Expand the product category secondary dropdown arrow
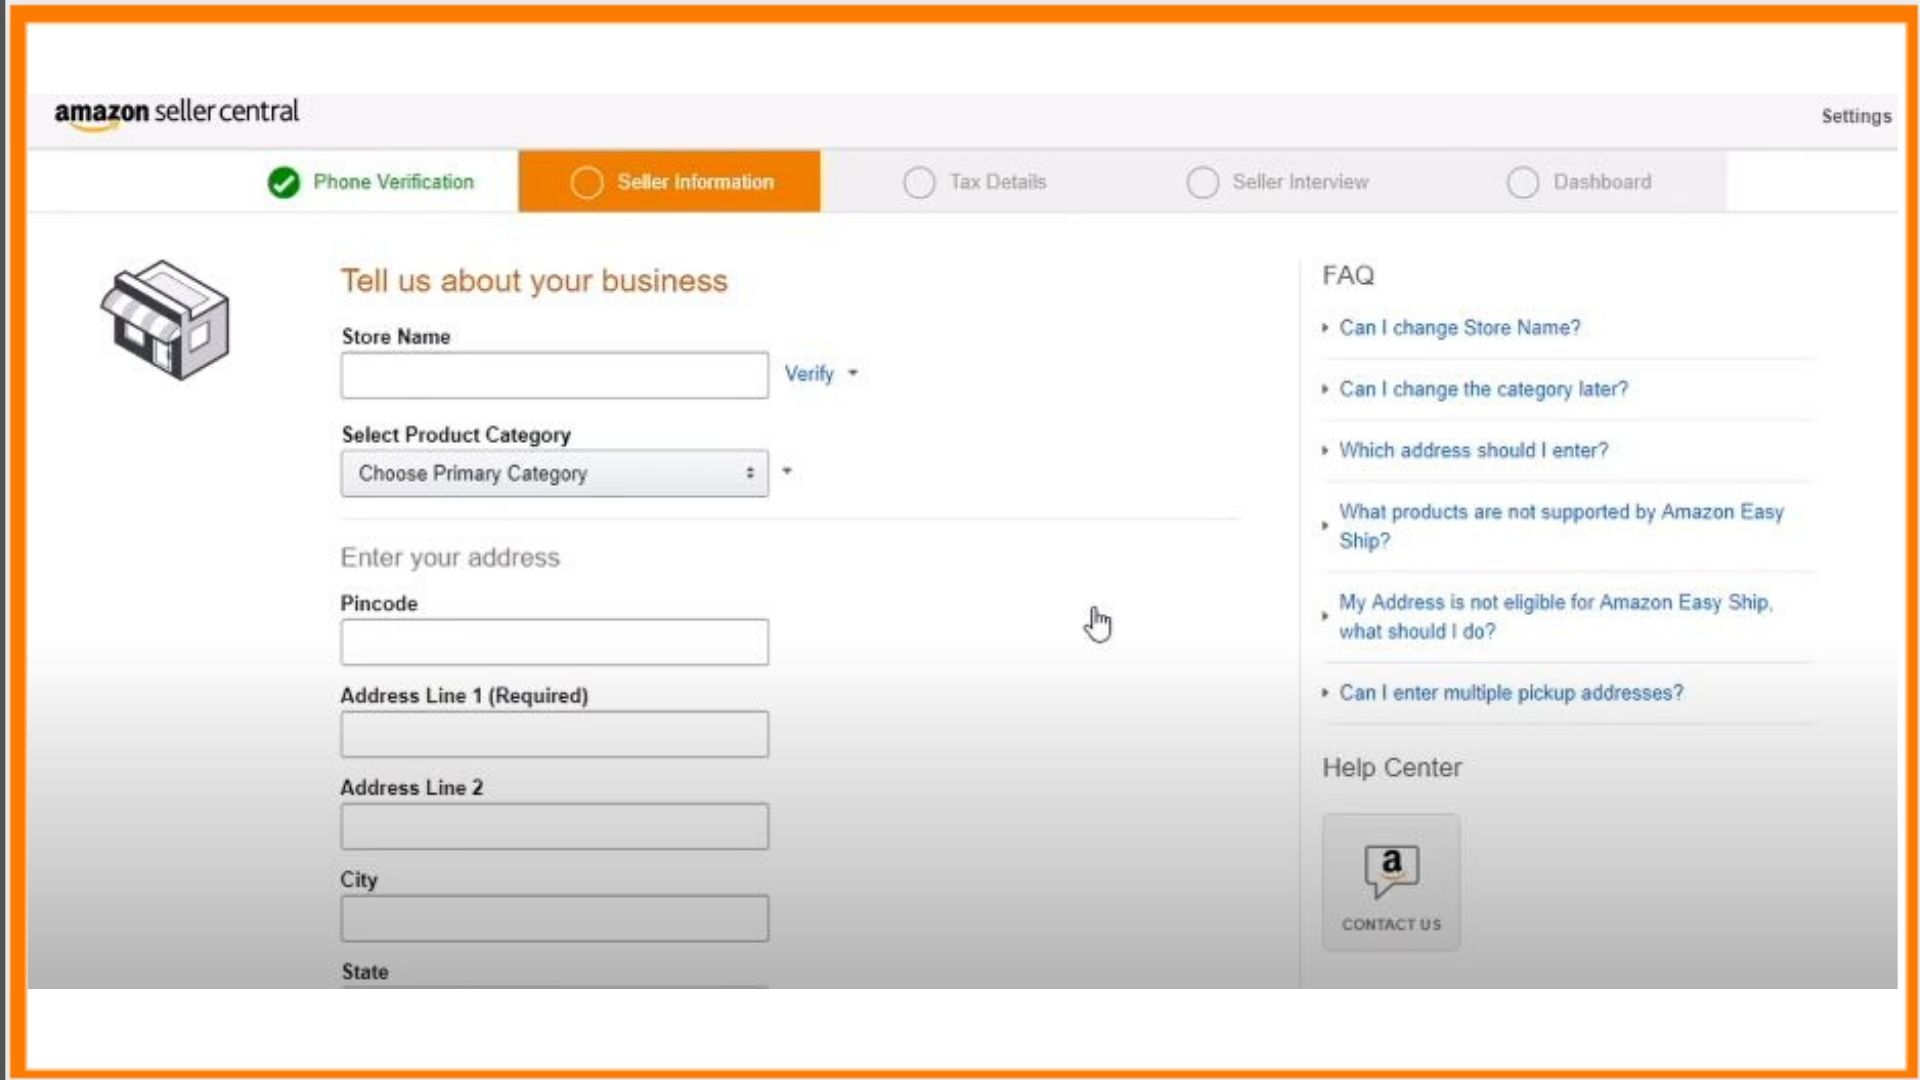Image resolution: width=1920 pixels, height=1080 pixels. click(x=786, y=472)
